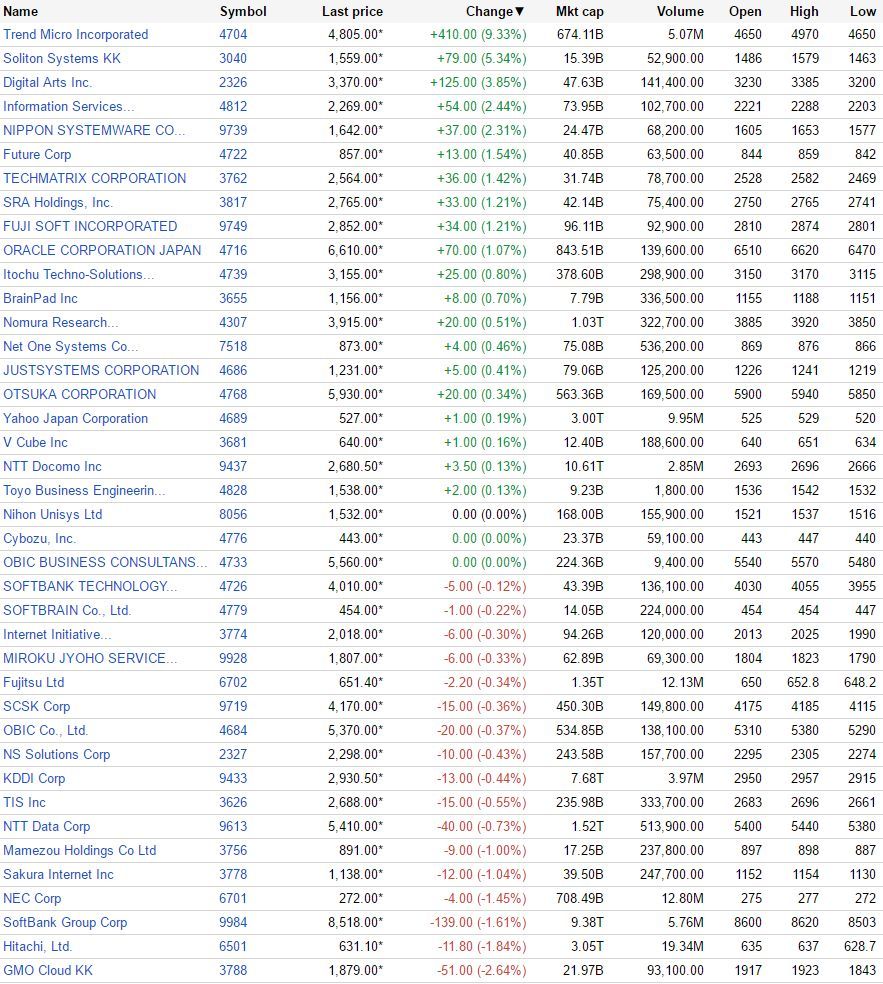This screenshot has height=984, width=883.
Task: Open Information Services company link
Action: (x=68, y=106)
